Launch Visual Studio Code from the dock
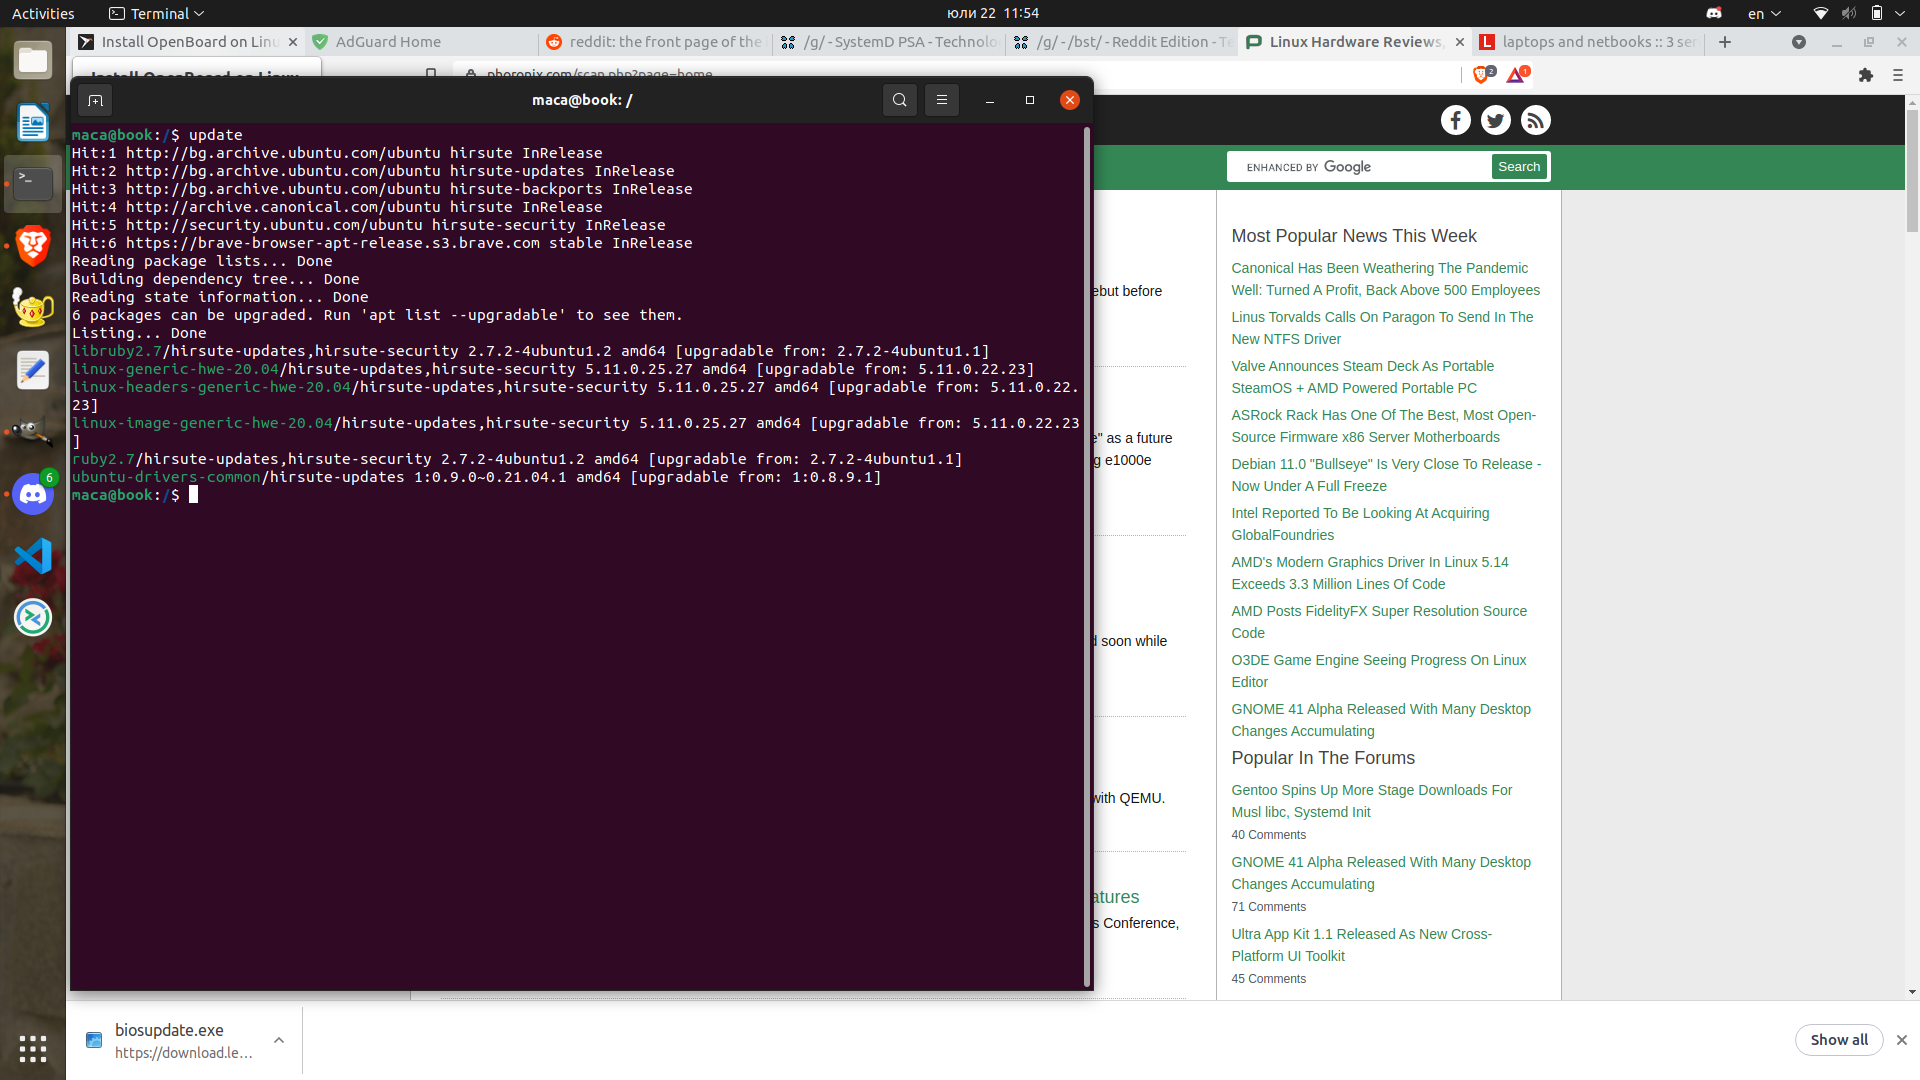The image size is (1920, 1080). [x=33, y=555]
